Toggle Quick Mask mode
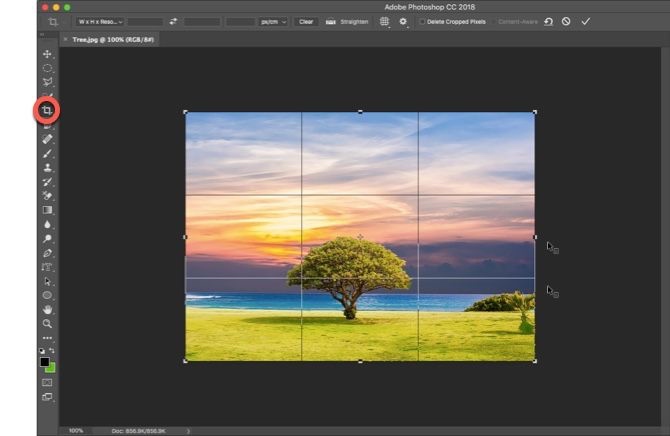This screenshot has width=670, height=436. coord(47,382)
